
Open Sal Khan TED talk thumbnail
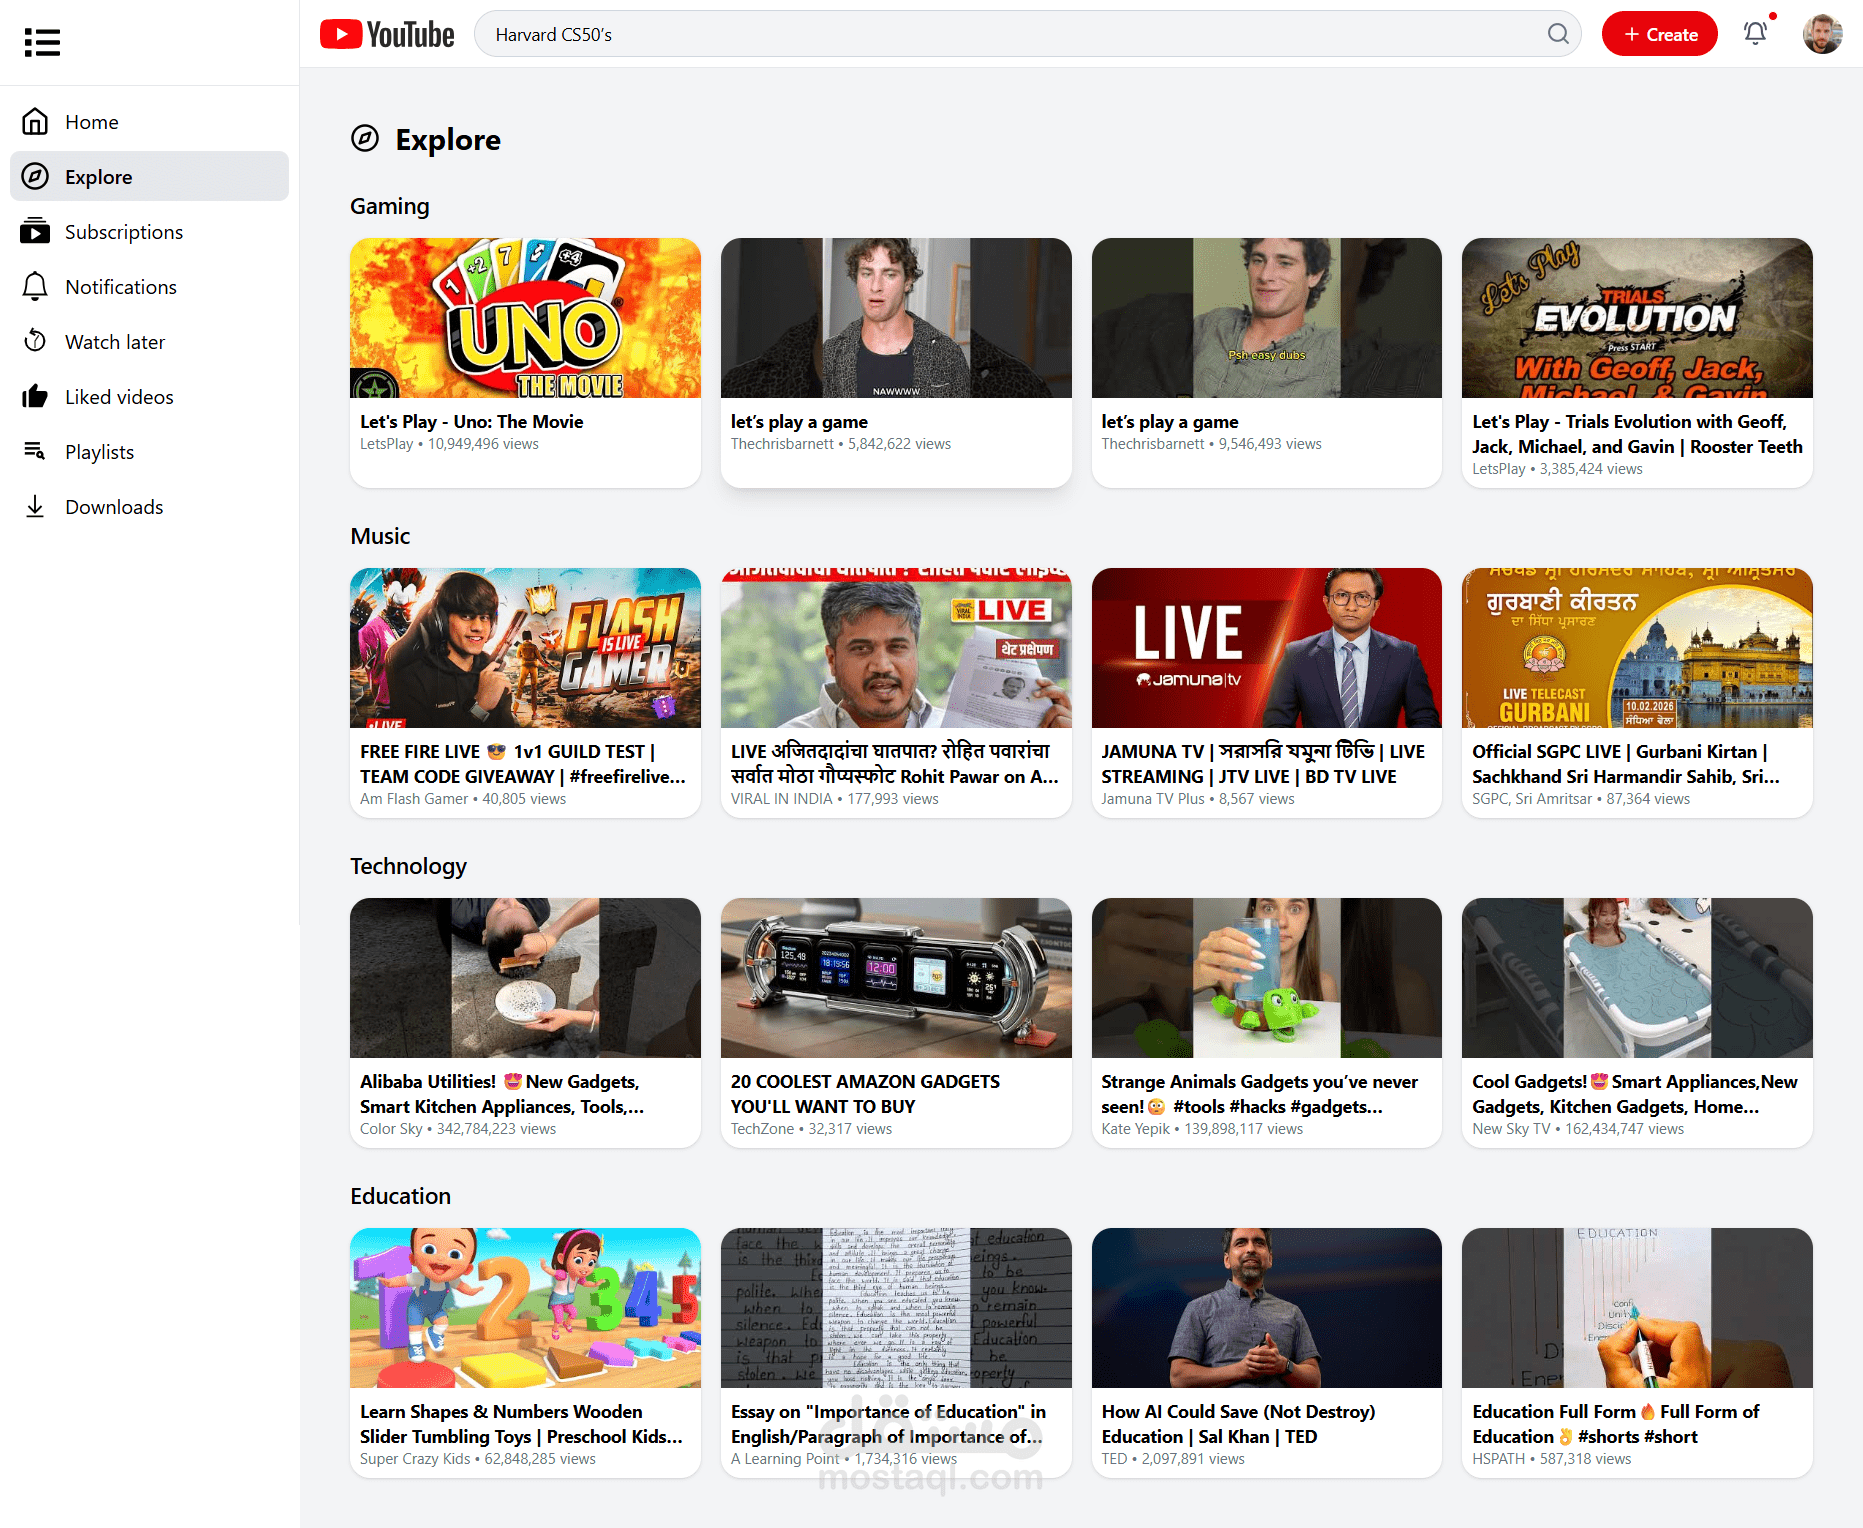1267,1308
